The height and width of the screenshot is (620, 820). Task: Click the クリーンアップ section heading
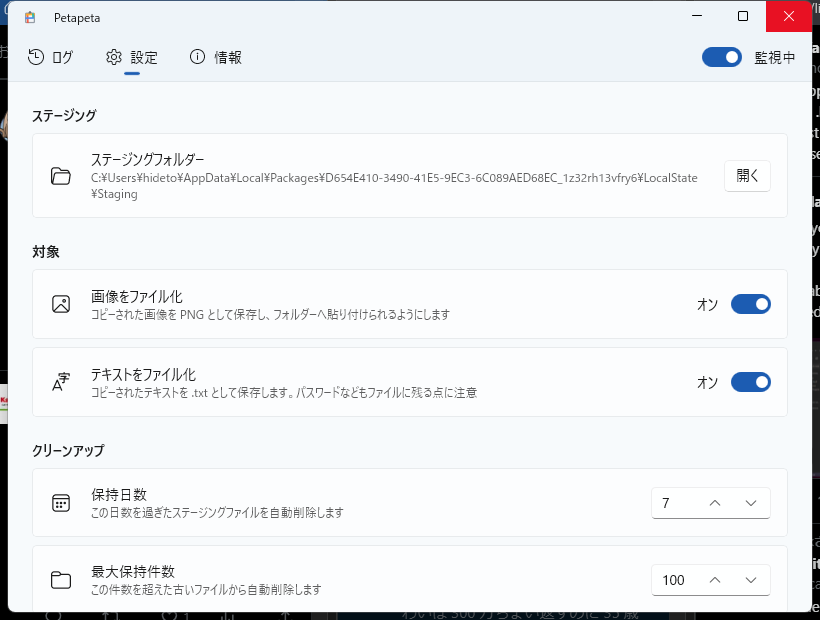(69, 450)
